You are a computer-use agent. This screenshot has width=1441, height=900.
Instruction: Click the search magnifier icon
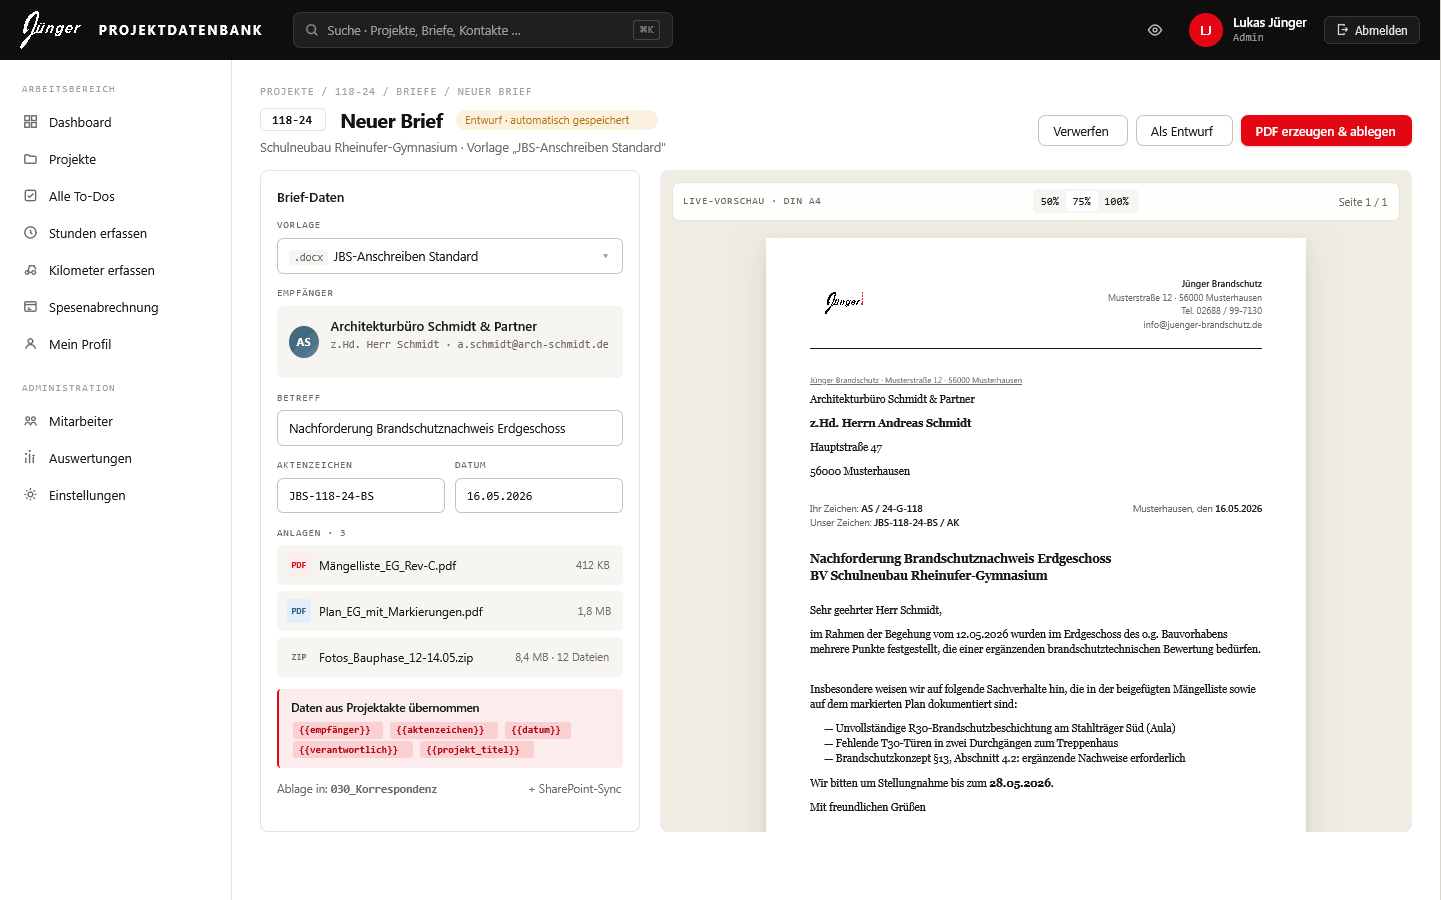tap(312, 30)
